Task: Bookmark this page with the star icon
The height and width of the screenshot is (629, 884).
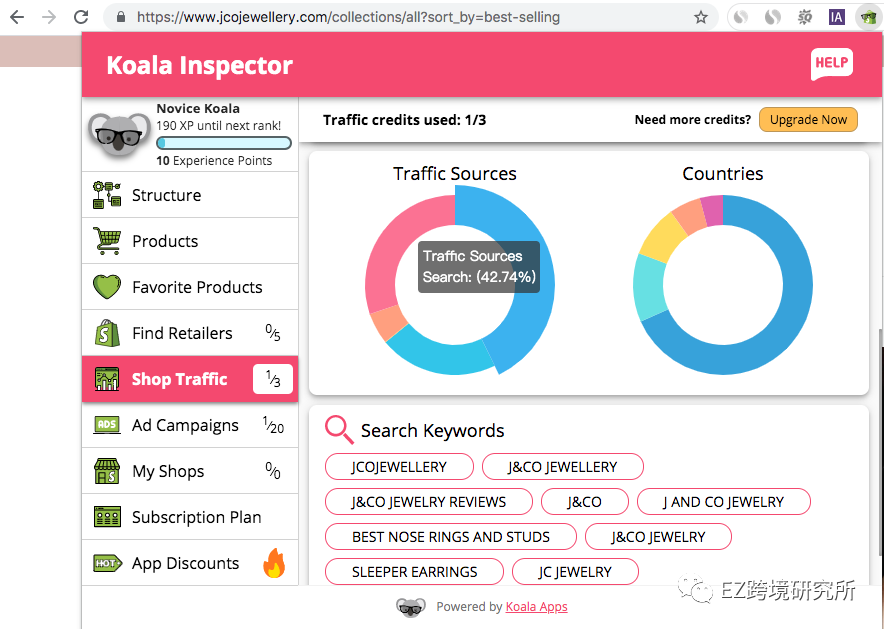Action: click(701, 17)
